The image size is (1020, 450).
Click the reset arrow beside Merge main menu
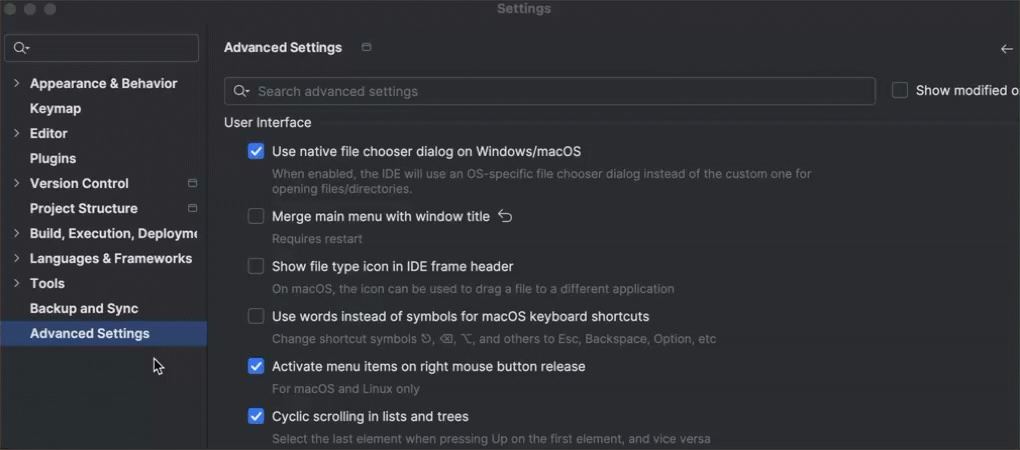coord(505,216)
